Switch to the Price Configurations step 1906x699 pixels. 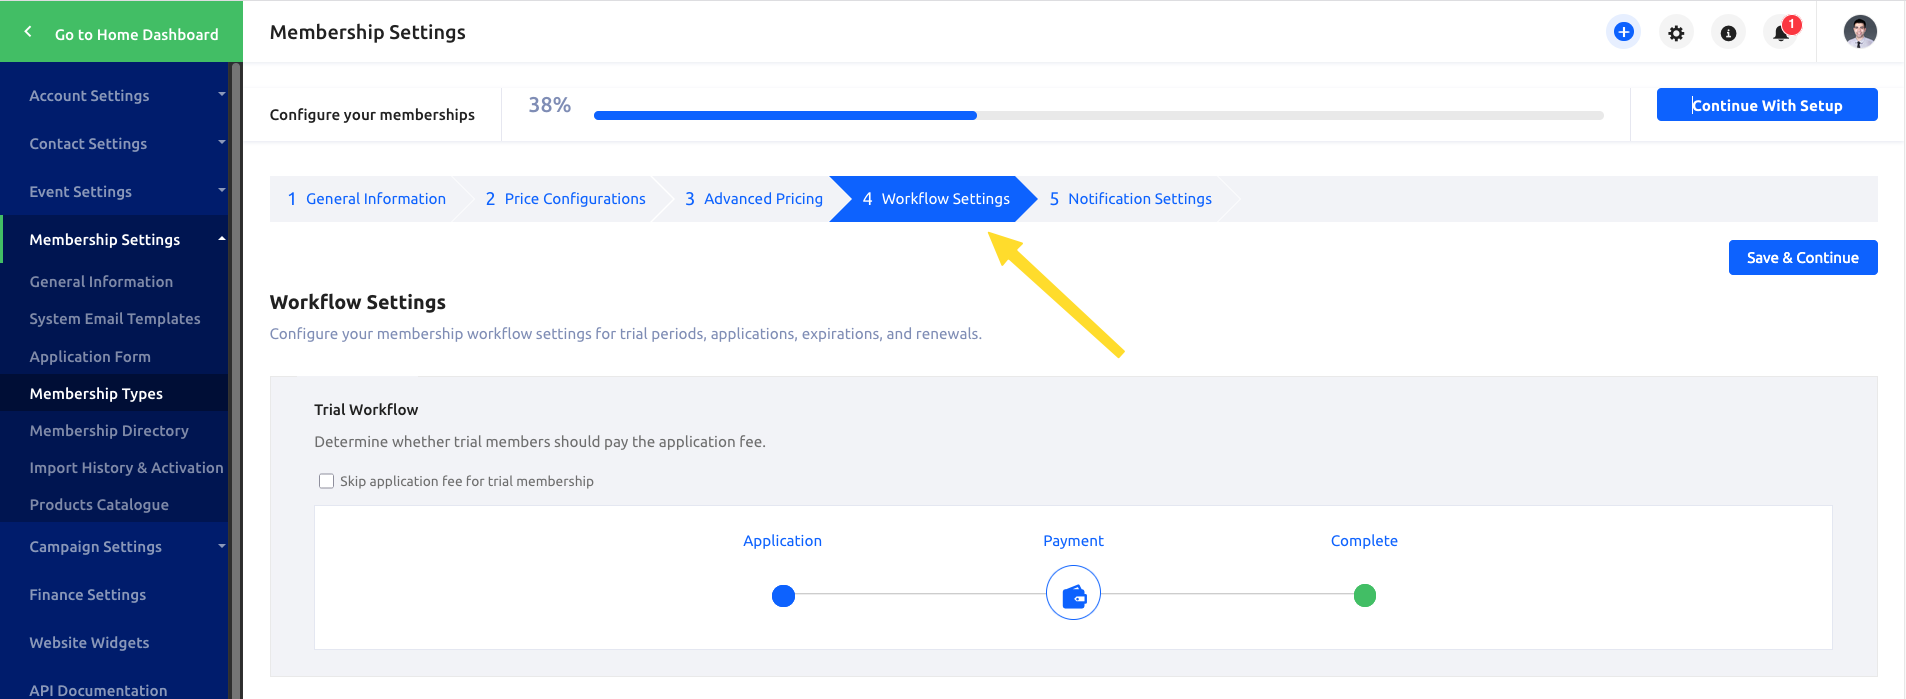[565, 199]
